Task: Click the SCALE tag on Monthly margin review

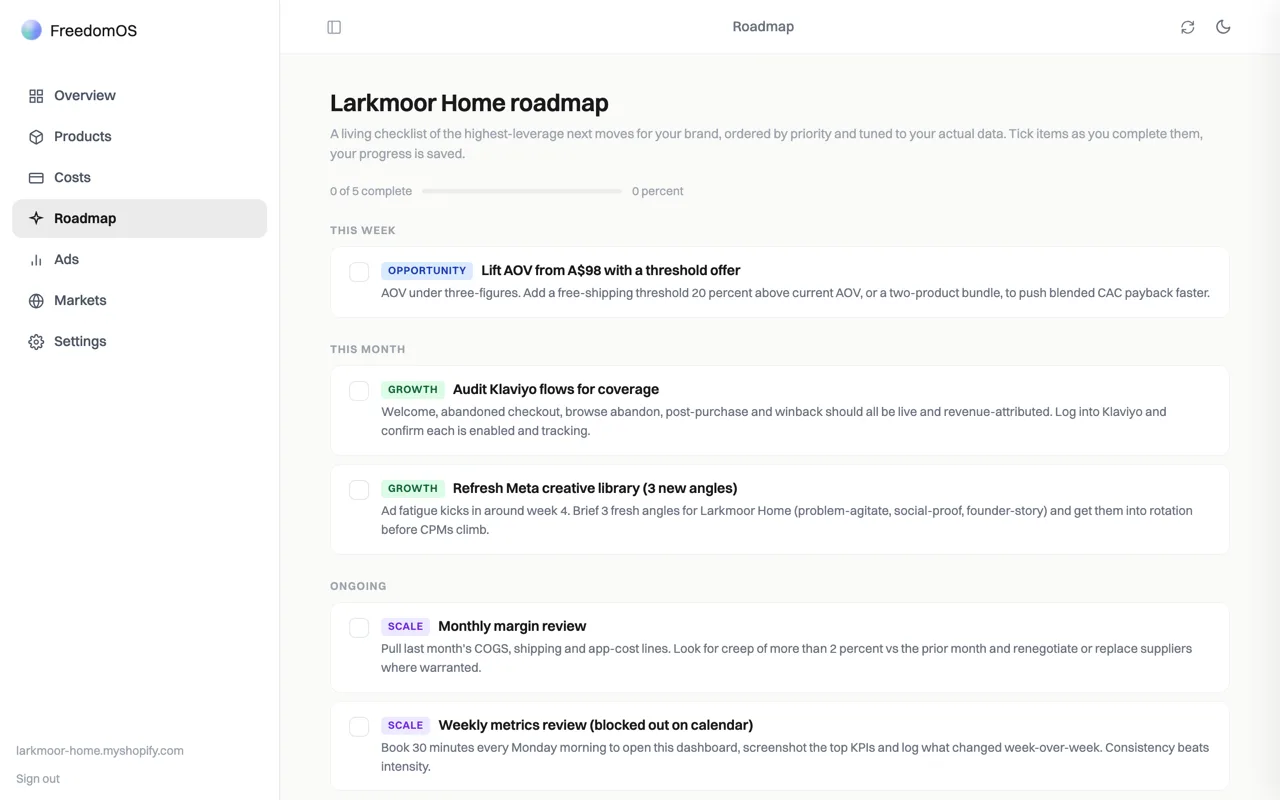Action: (405, 627)
